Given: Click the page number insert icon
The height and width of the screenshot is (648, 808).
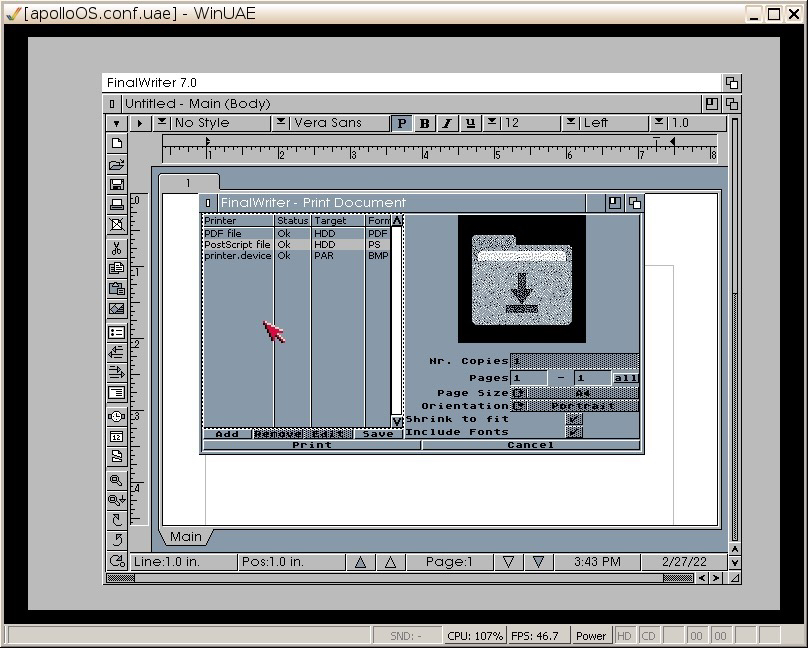Looking at the screenshot, I should 117,457.
